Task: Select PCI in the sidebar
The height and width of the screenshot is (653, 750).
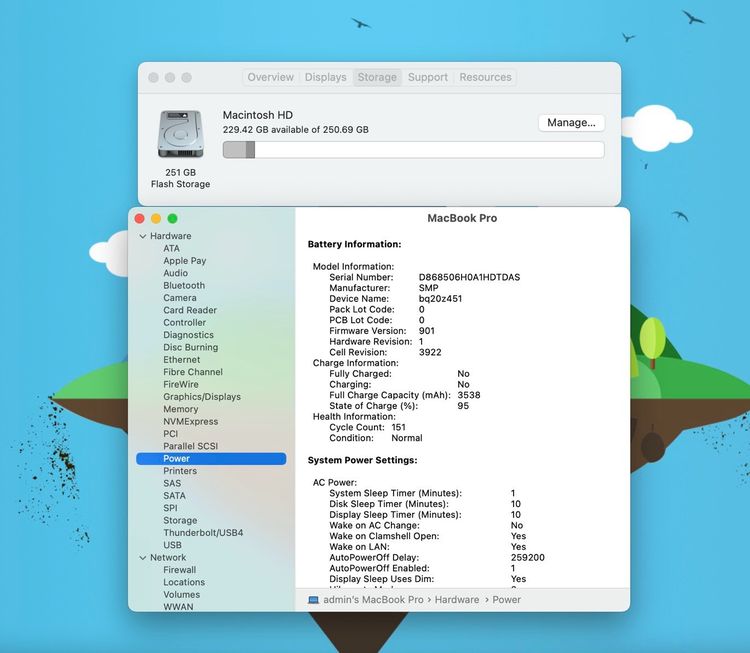Action: [x=171, y=434]
